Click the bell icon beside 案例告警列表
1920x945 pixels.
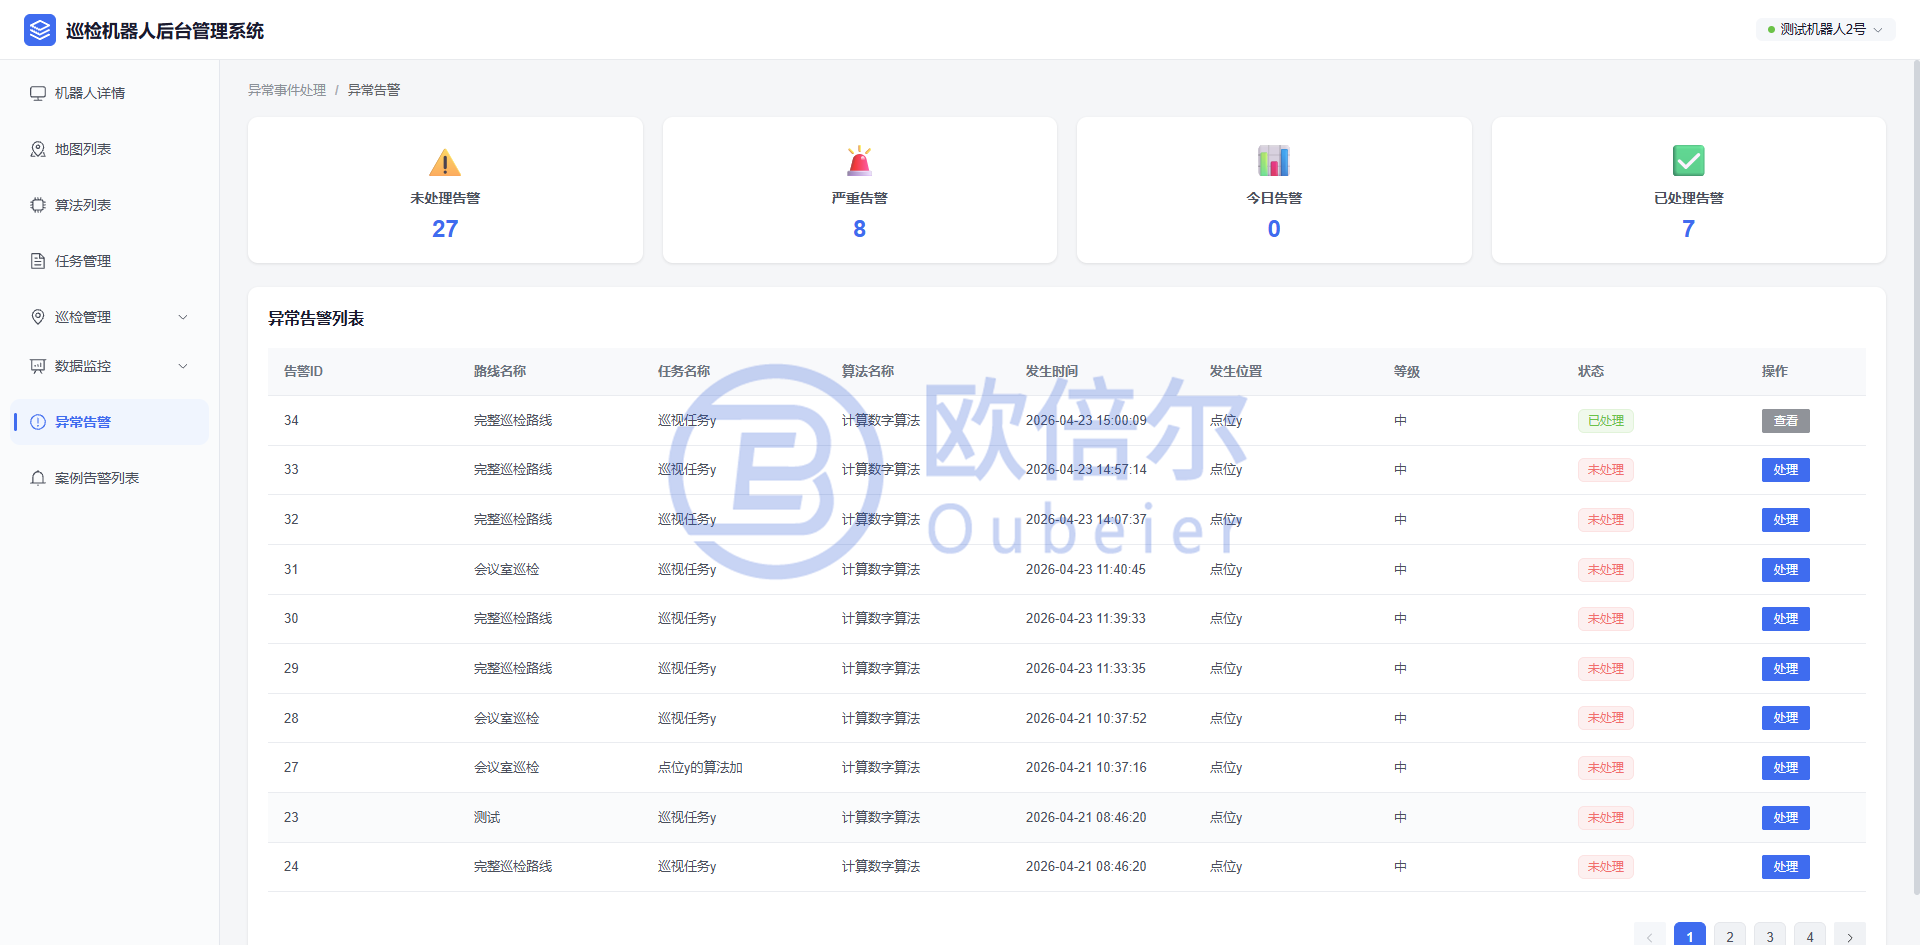tap(38, 478)
